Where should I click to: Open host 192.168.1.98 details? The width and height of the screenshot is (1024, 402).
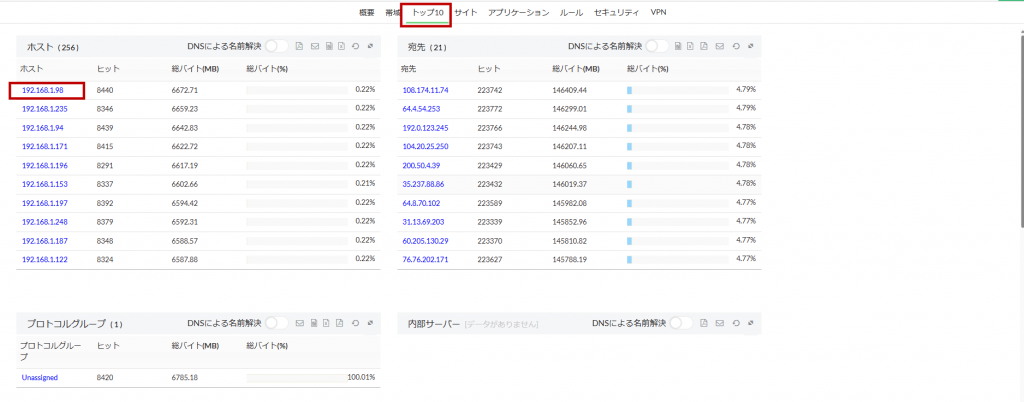tap(43, 90)
